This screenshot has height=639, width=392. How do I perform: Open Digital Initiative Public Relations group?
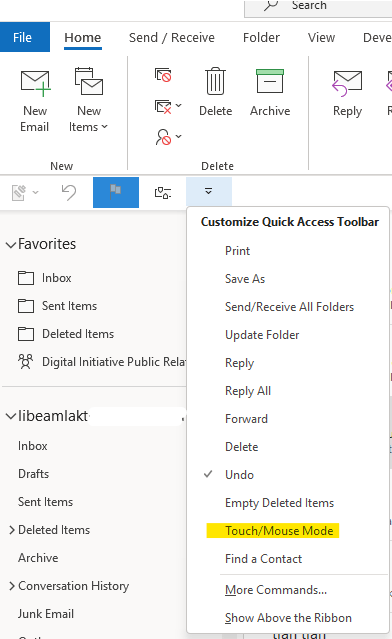113,362
